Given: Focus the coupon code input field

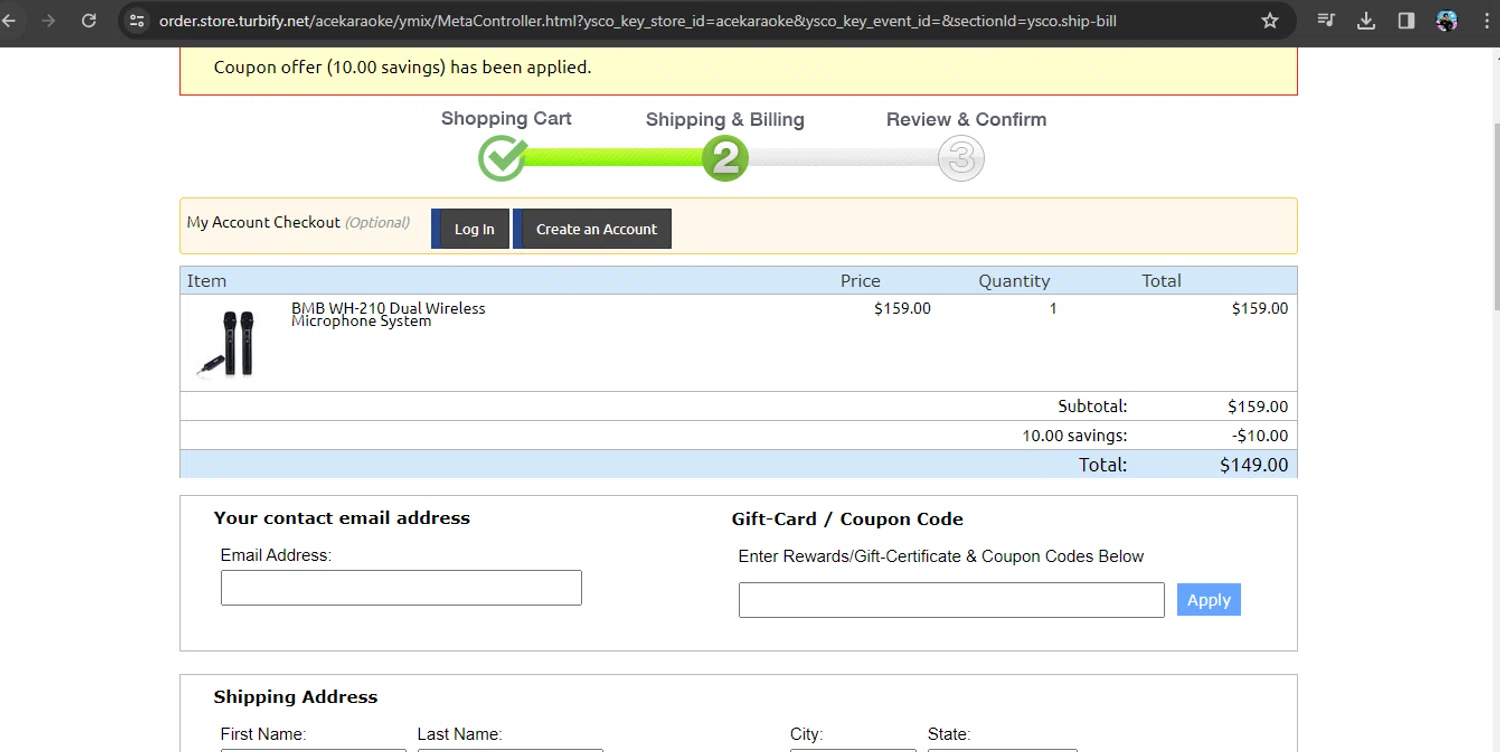Looking at the screenshot, I should (x=951, y=600).
